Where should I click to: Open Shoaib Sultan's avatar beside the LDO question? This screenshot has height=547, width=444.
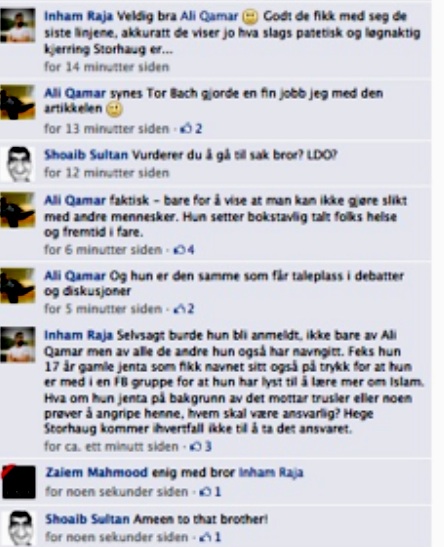pos(18,164)
